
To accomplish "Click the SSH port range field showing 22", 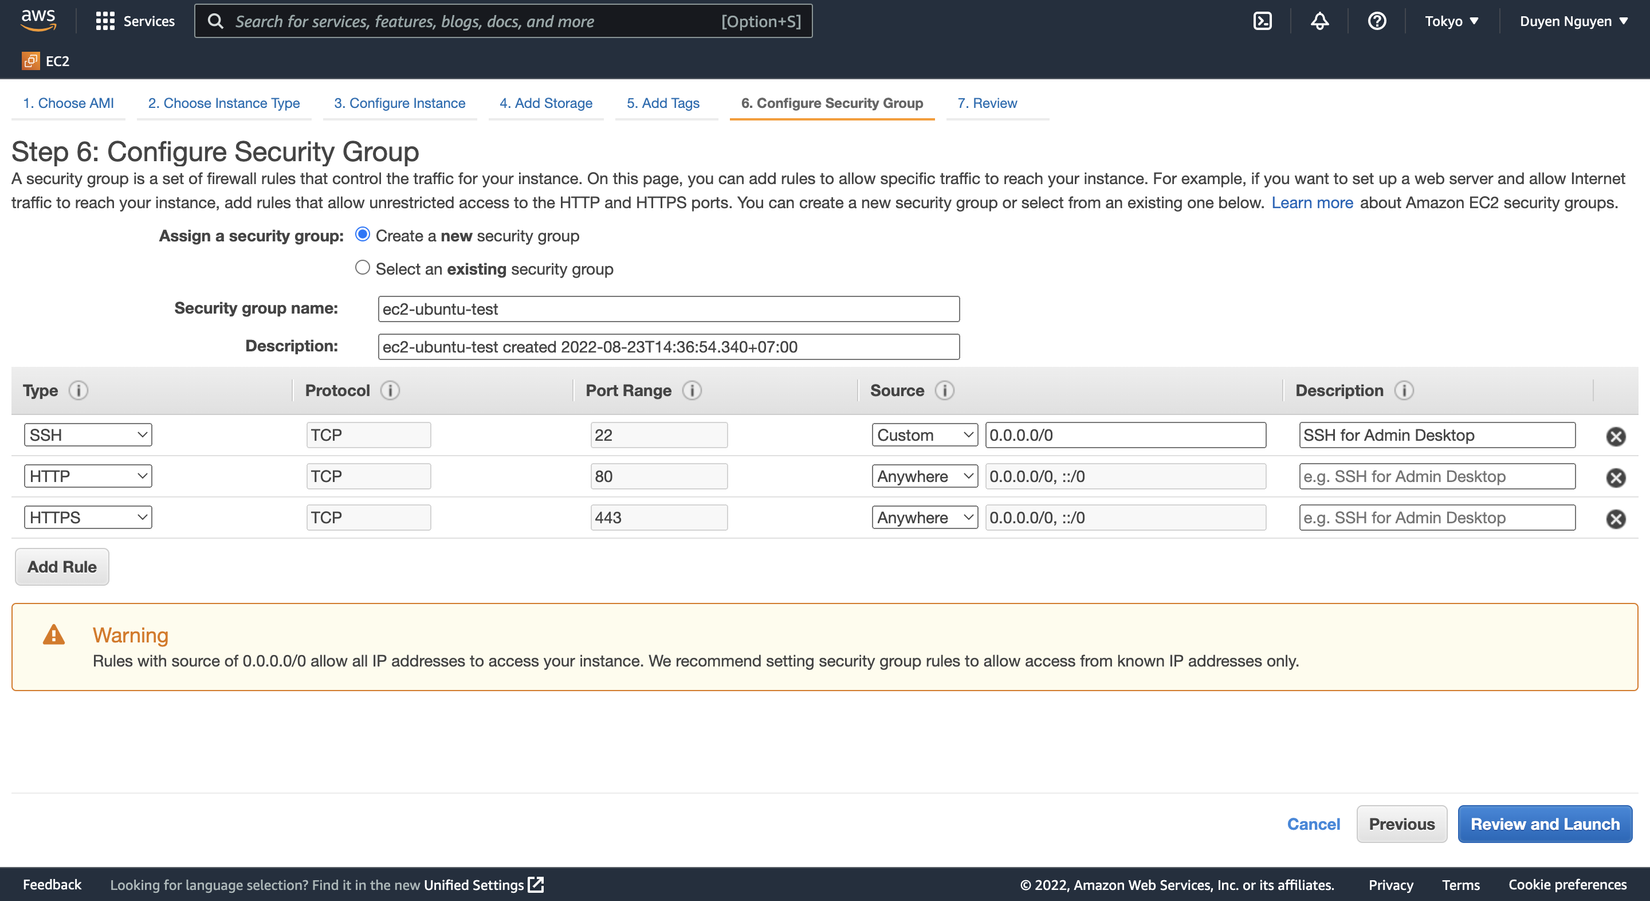I will click(659, 435).
